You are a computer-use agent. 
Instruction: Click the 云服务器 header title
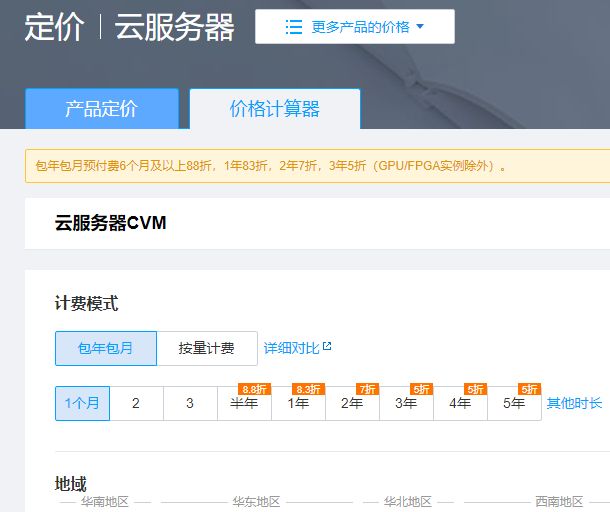[174, 27]
